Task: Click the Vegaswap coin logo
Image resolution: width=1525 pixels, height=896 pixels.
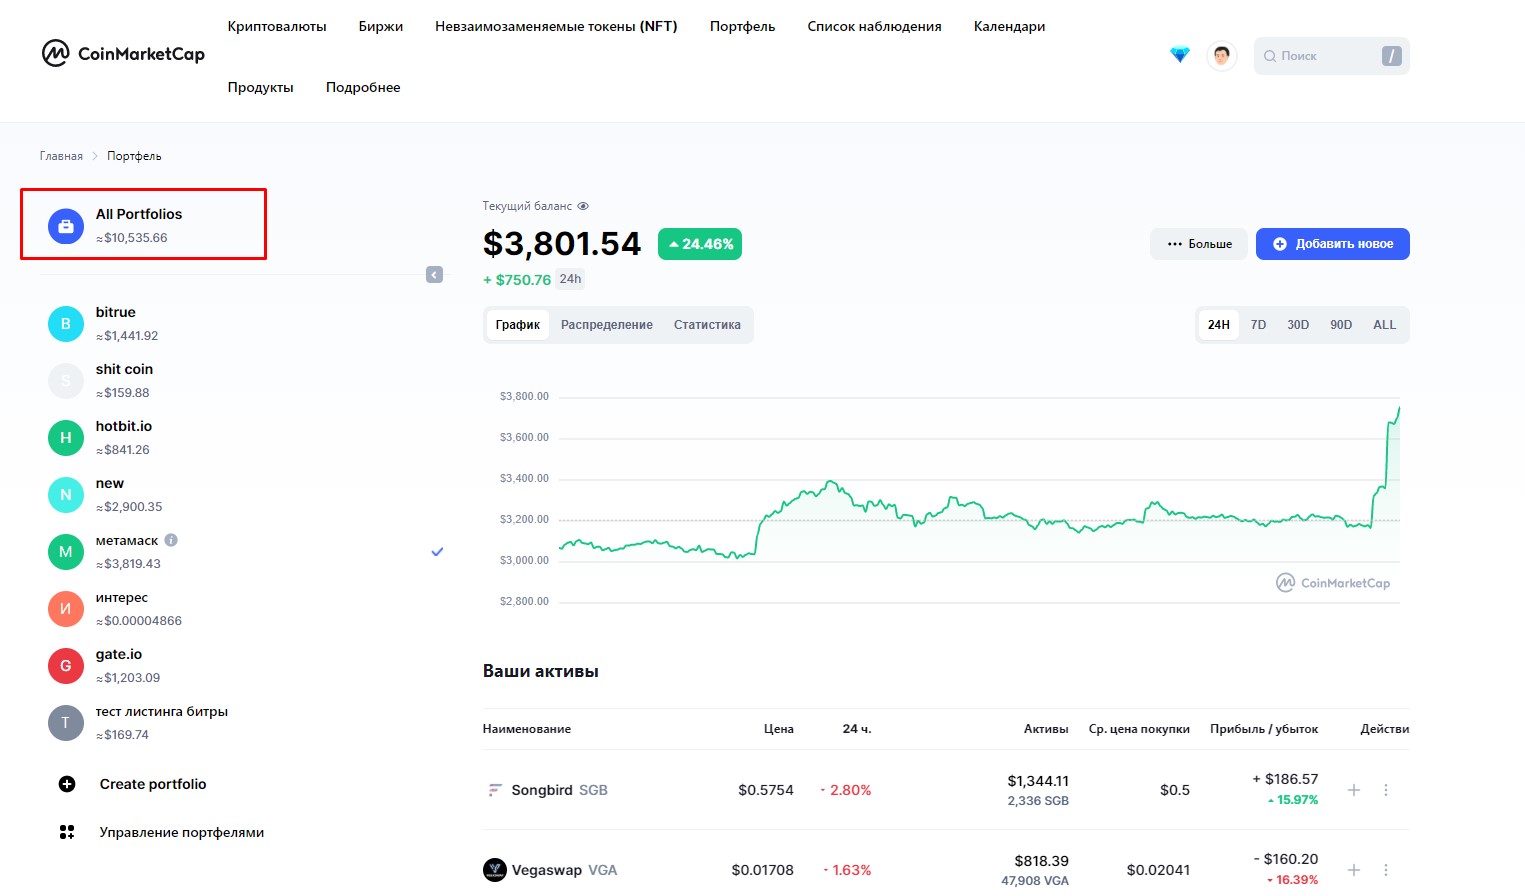Action: point(495,870)
